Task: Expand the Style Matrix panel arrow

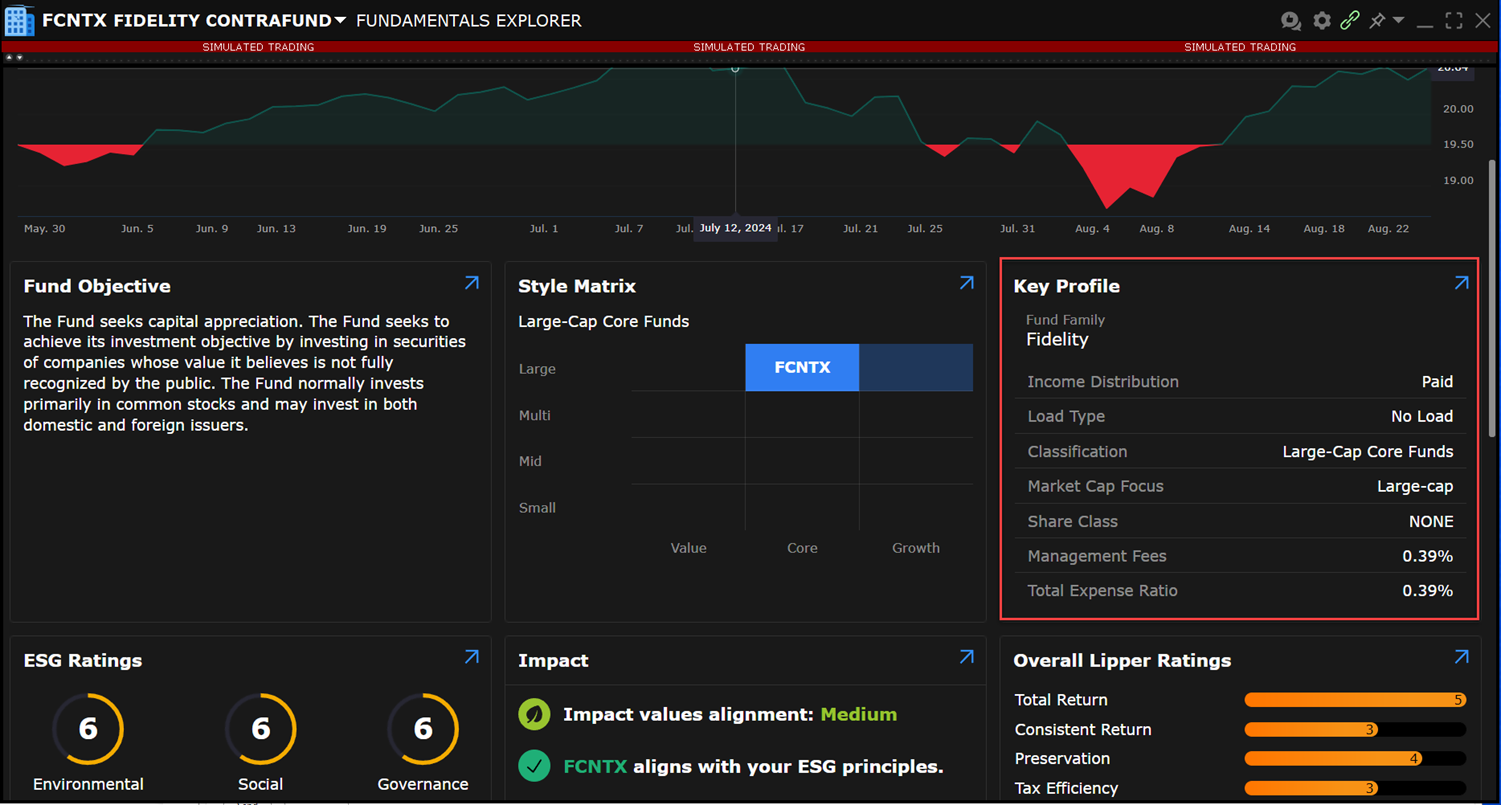Action: point(967,283)
